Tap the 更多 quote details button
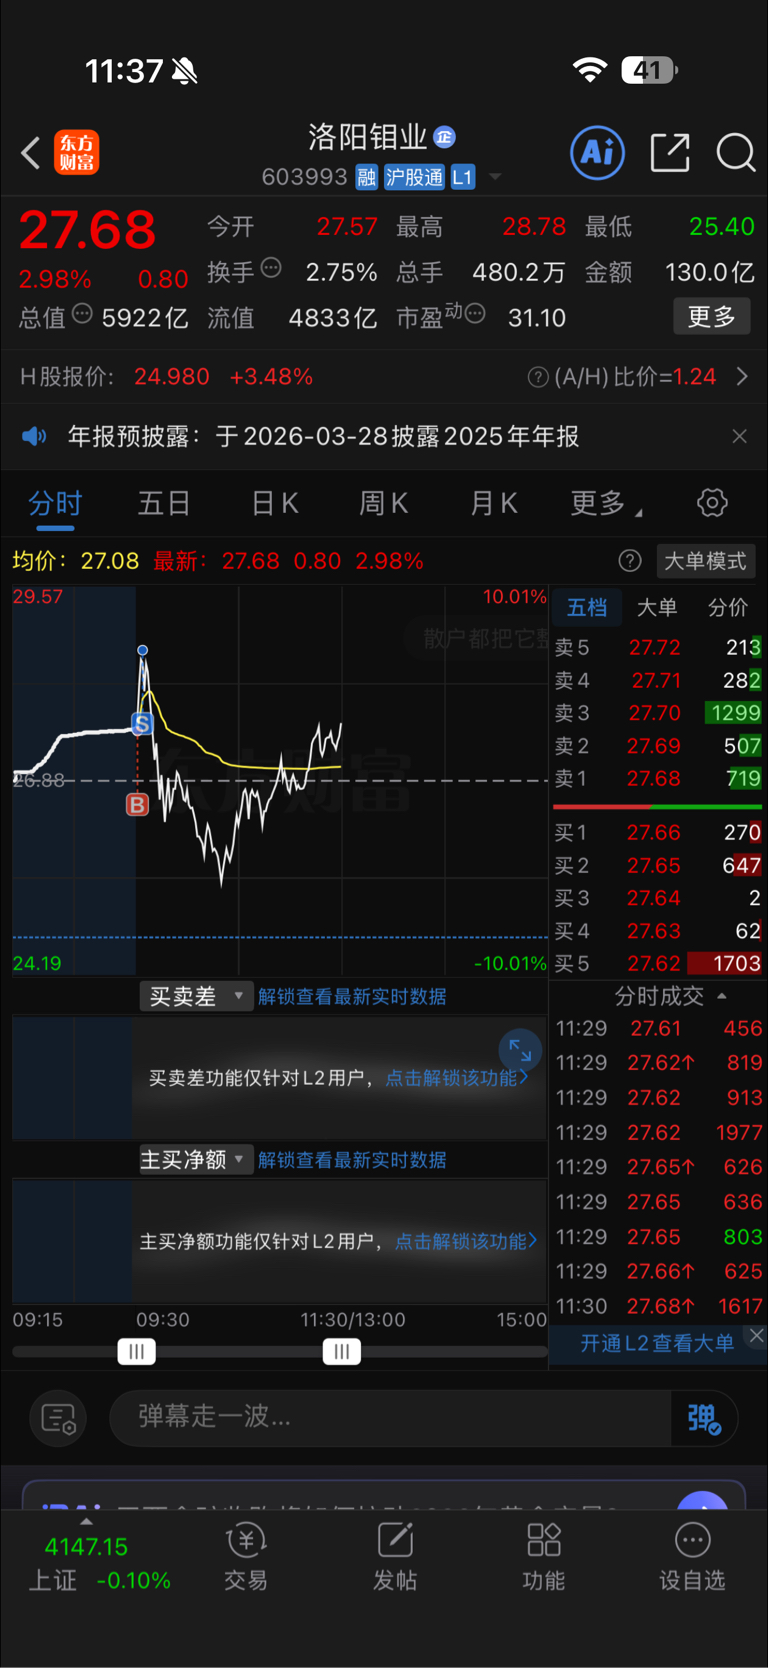Screen dimensions: 769x1668 711,317
